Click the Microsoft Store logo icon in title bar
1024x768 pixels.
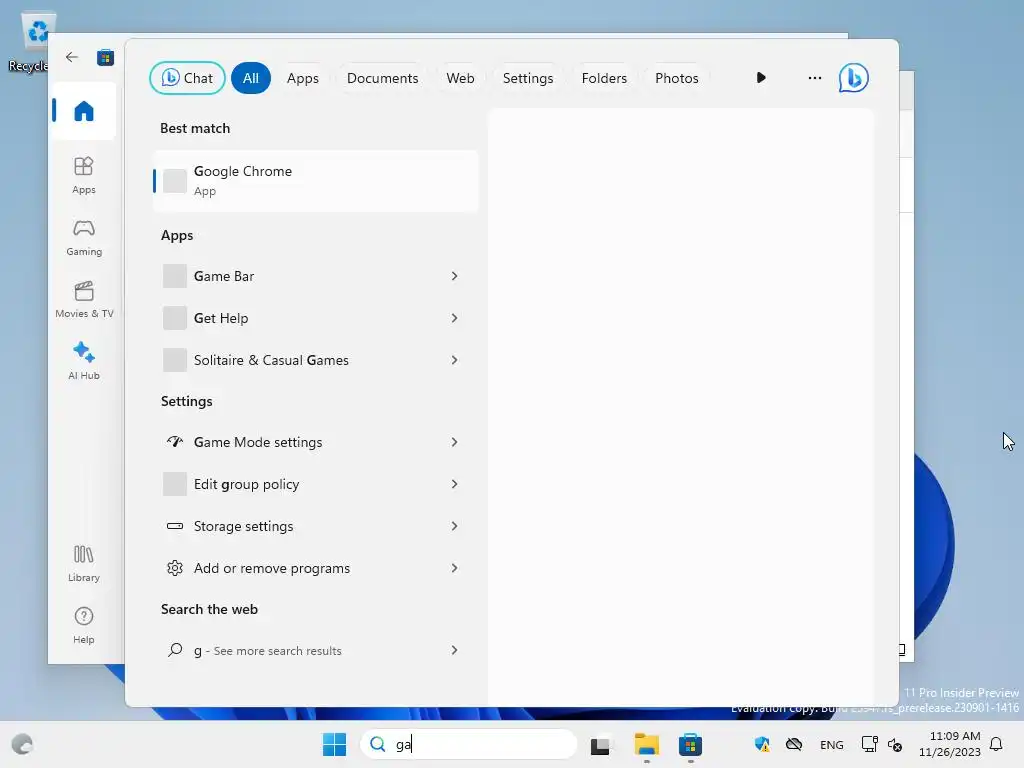click(x=105, y=57)
